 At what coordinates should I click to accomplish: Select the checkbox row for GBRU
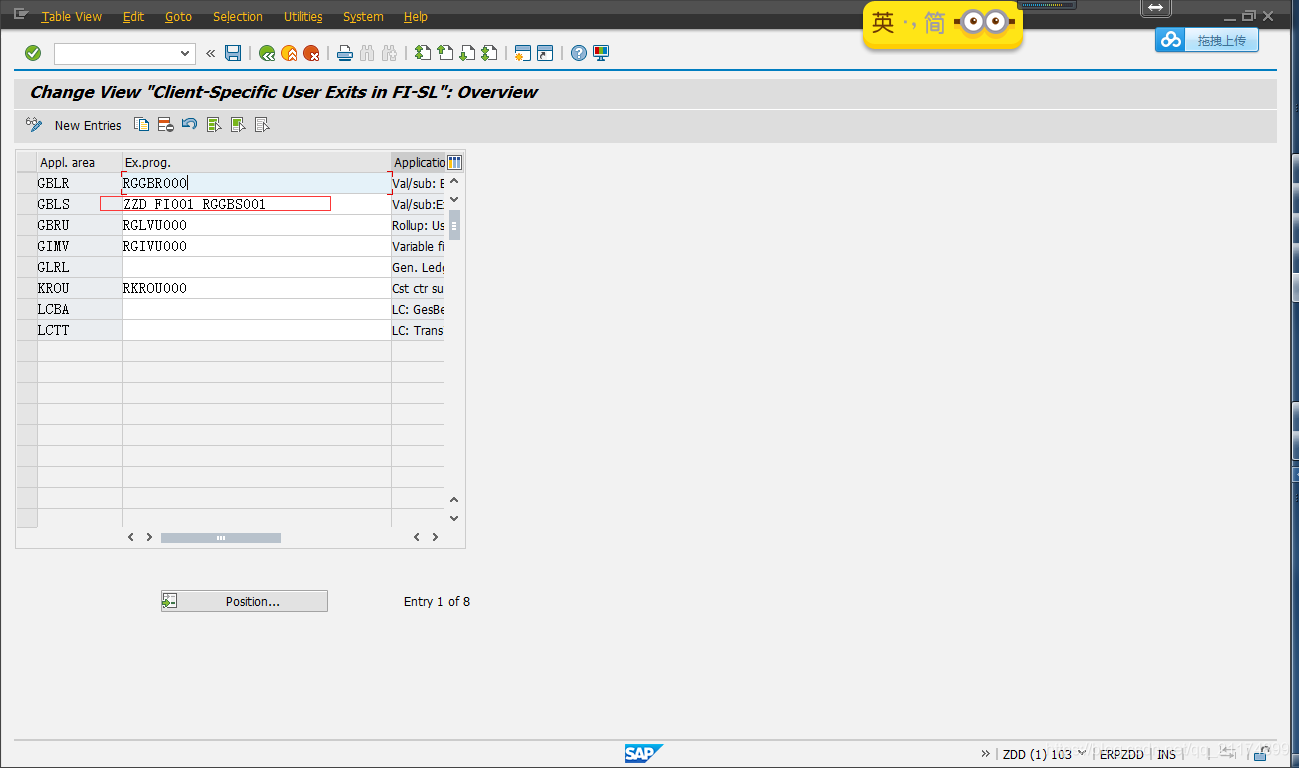pos(27,225)
